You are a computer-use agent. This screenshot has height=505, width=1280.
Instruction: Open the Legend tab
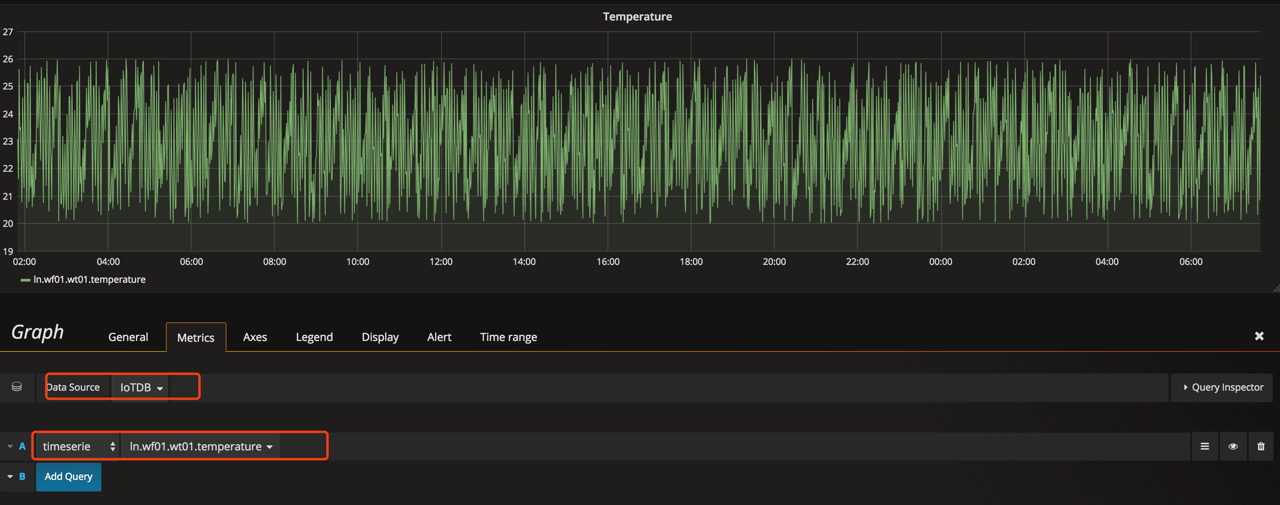(x=314, y=337)
